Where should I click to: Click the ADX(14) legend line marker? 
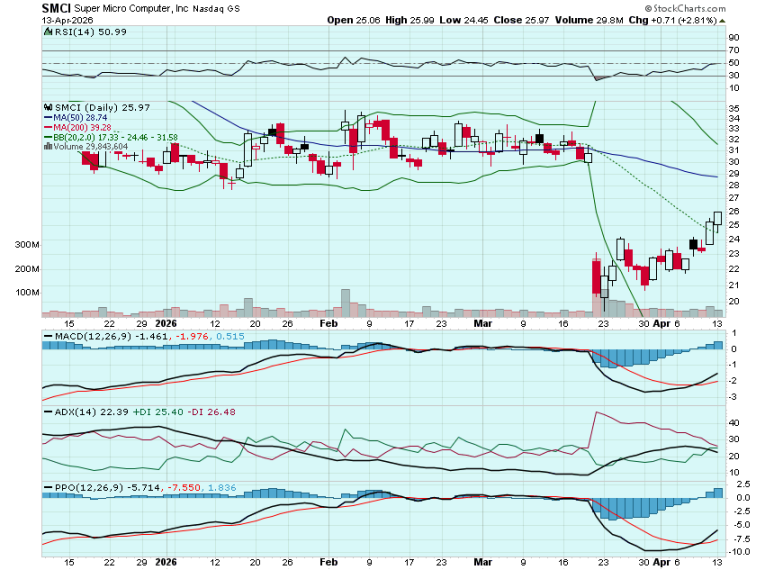46,411
